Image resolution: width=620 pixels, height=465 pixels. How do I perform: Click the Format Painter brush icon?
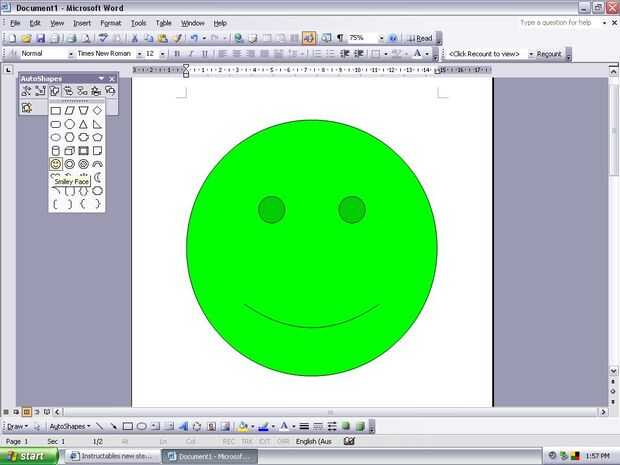click(x=177, y=38)
